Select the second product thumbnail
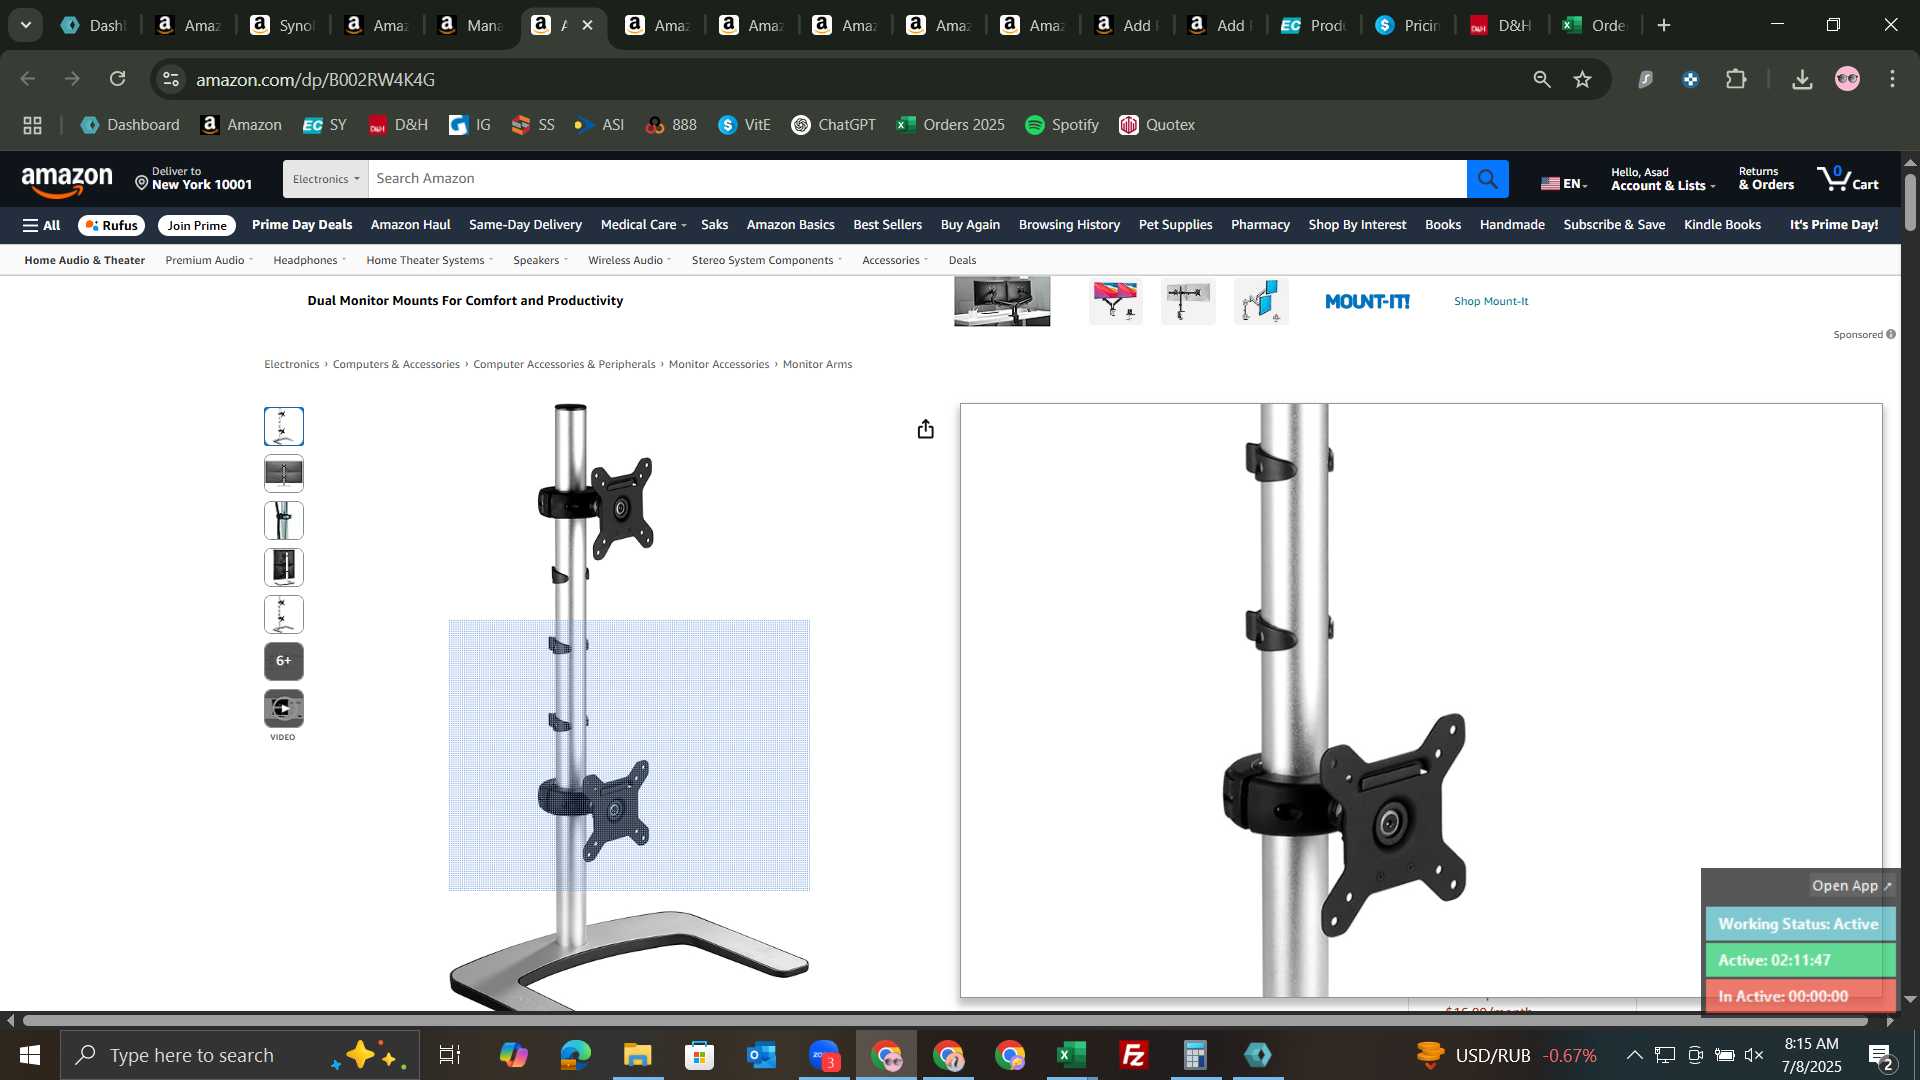 tap(284, 473)
